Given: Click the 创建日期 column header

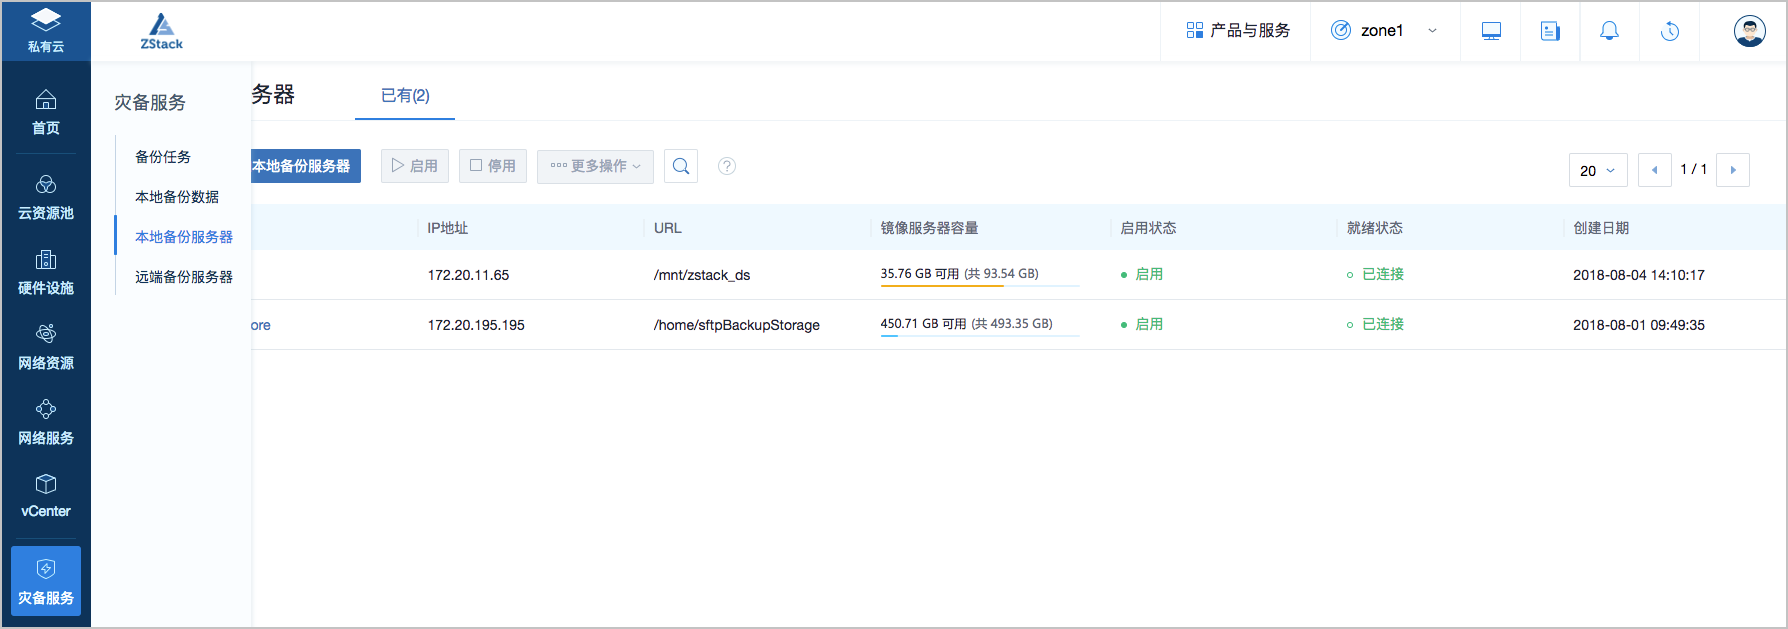Looking at the screenshot, I should [x=1601, y=228].
